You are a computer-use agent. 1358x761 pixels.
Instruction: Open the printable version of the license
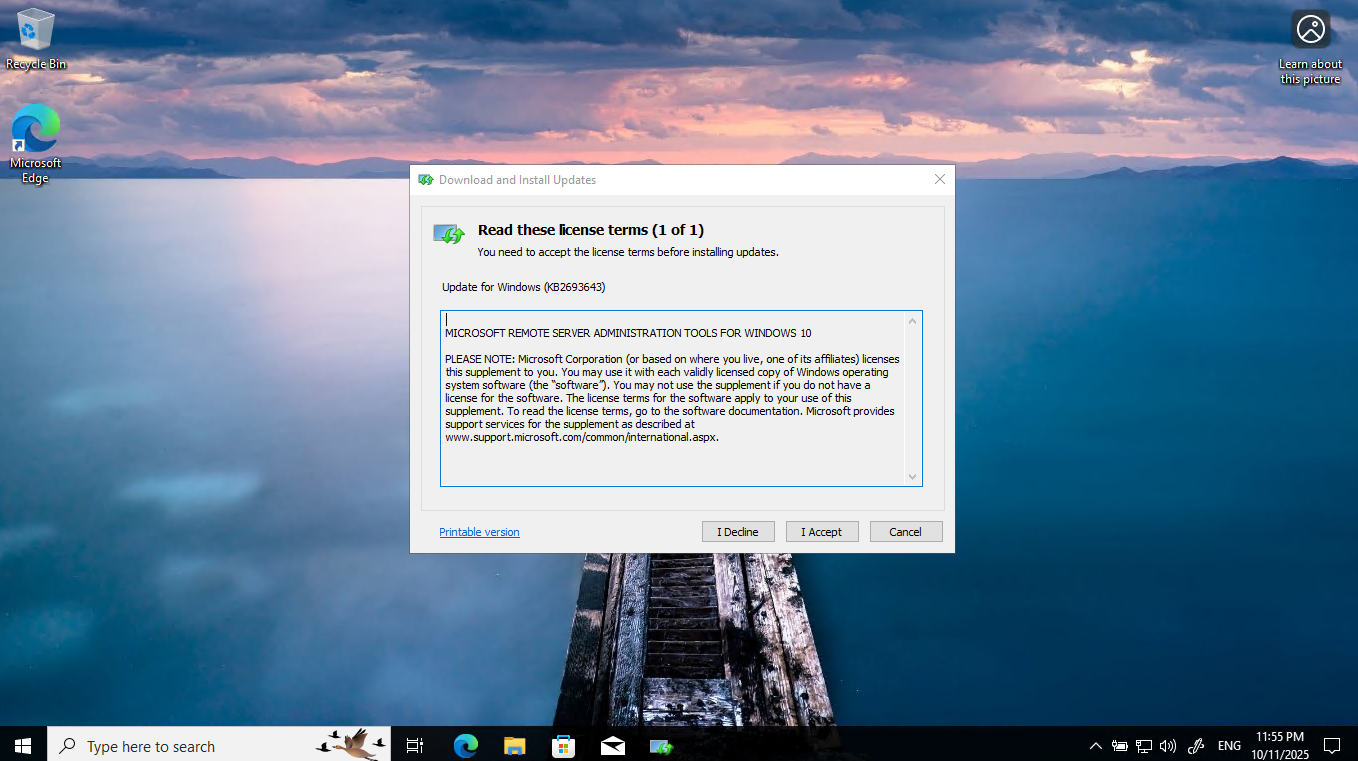pos(479,531)
